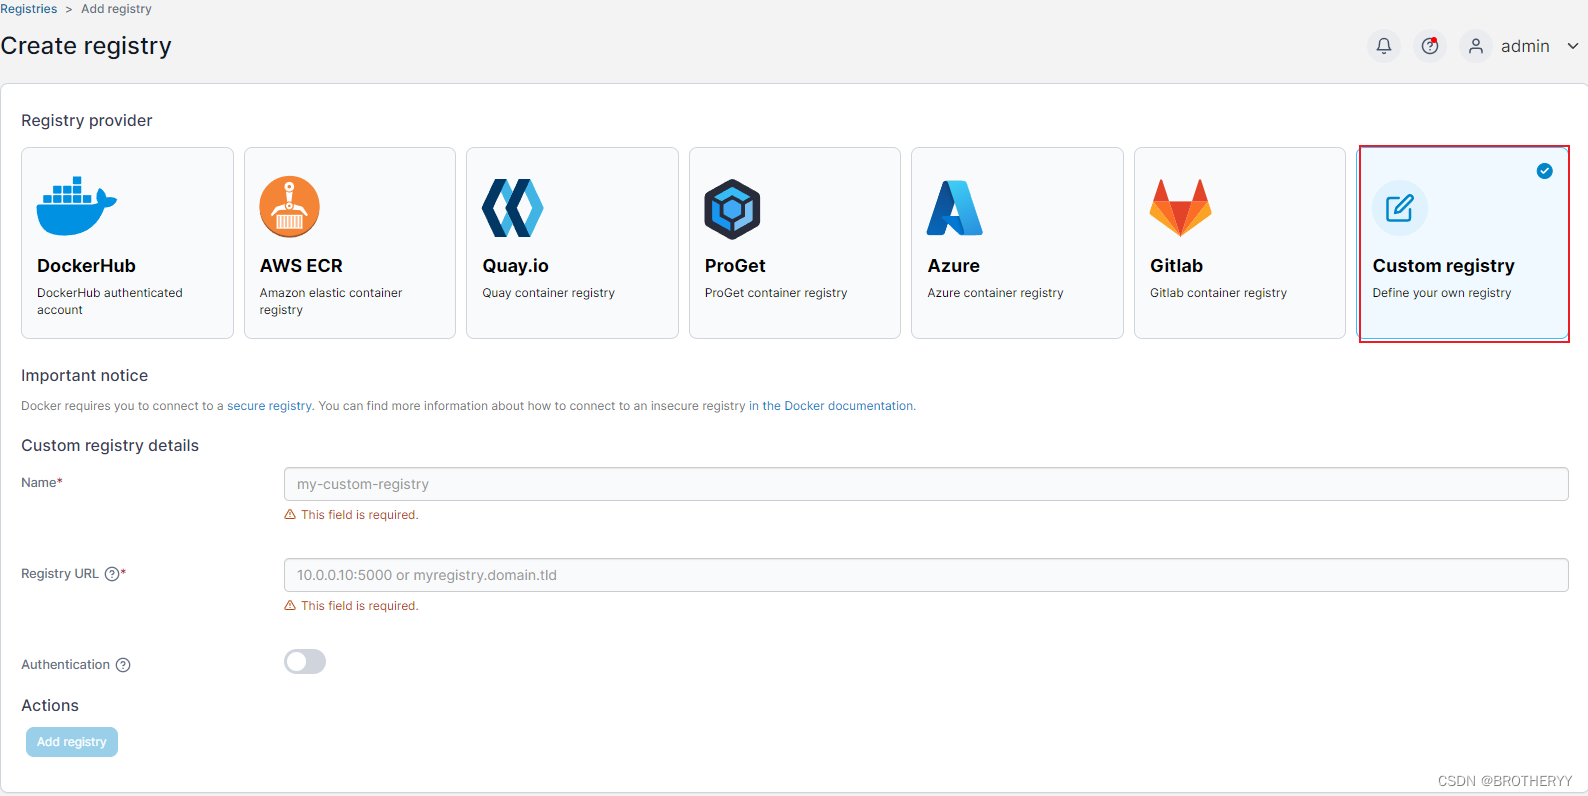Click the Custom registry details heading
The image size is (1588, 796).
[x=110, y=446]
